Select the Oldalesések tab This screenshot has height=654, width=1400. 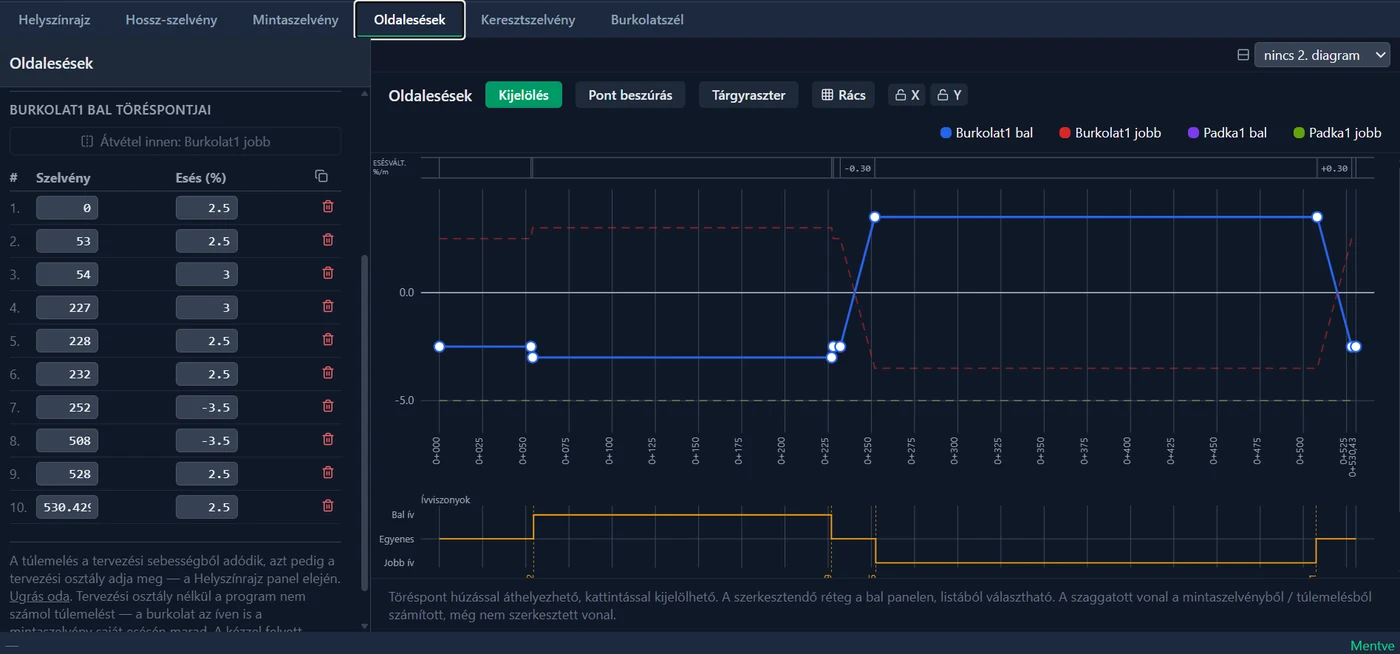[x=410, y=20]
